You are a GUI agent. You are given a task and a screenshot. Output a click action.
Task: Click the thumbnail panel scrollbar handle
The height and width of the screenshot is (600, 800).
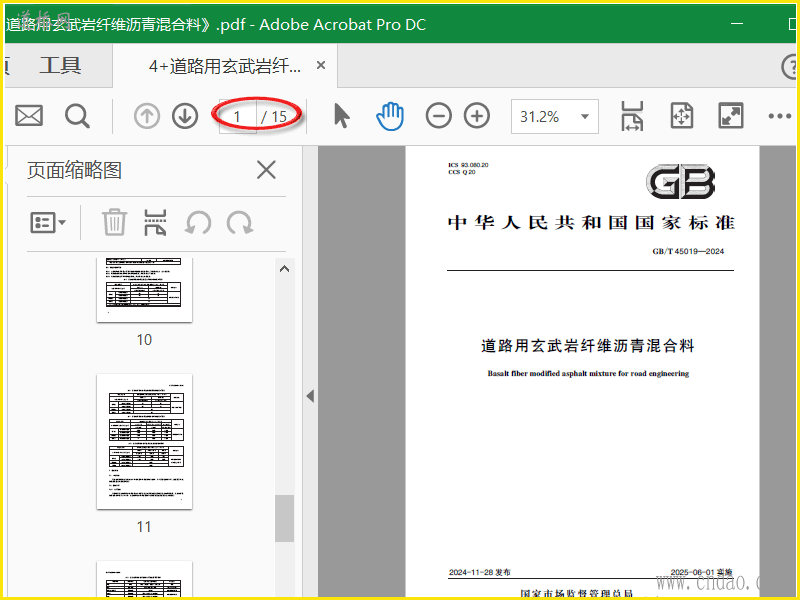(x=284, y=518)
